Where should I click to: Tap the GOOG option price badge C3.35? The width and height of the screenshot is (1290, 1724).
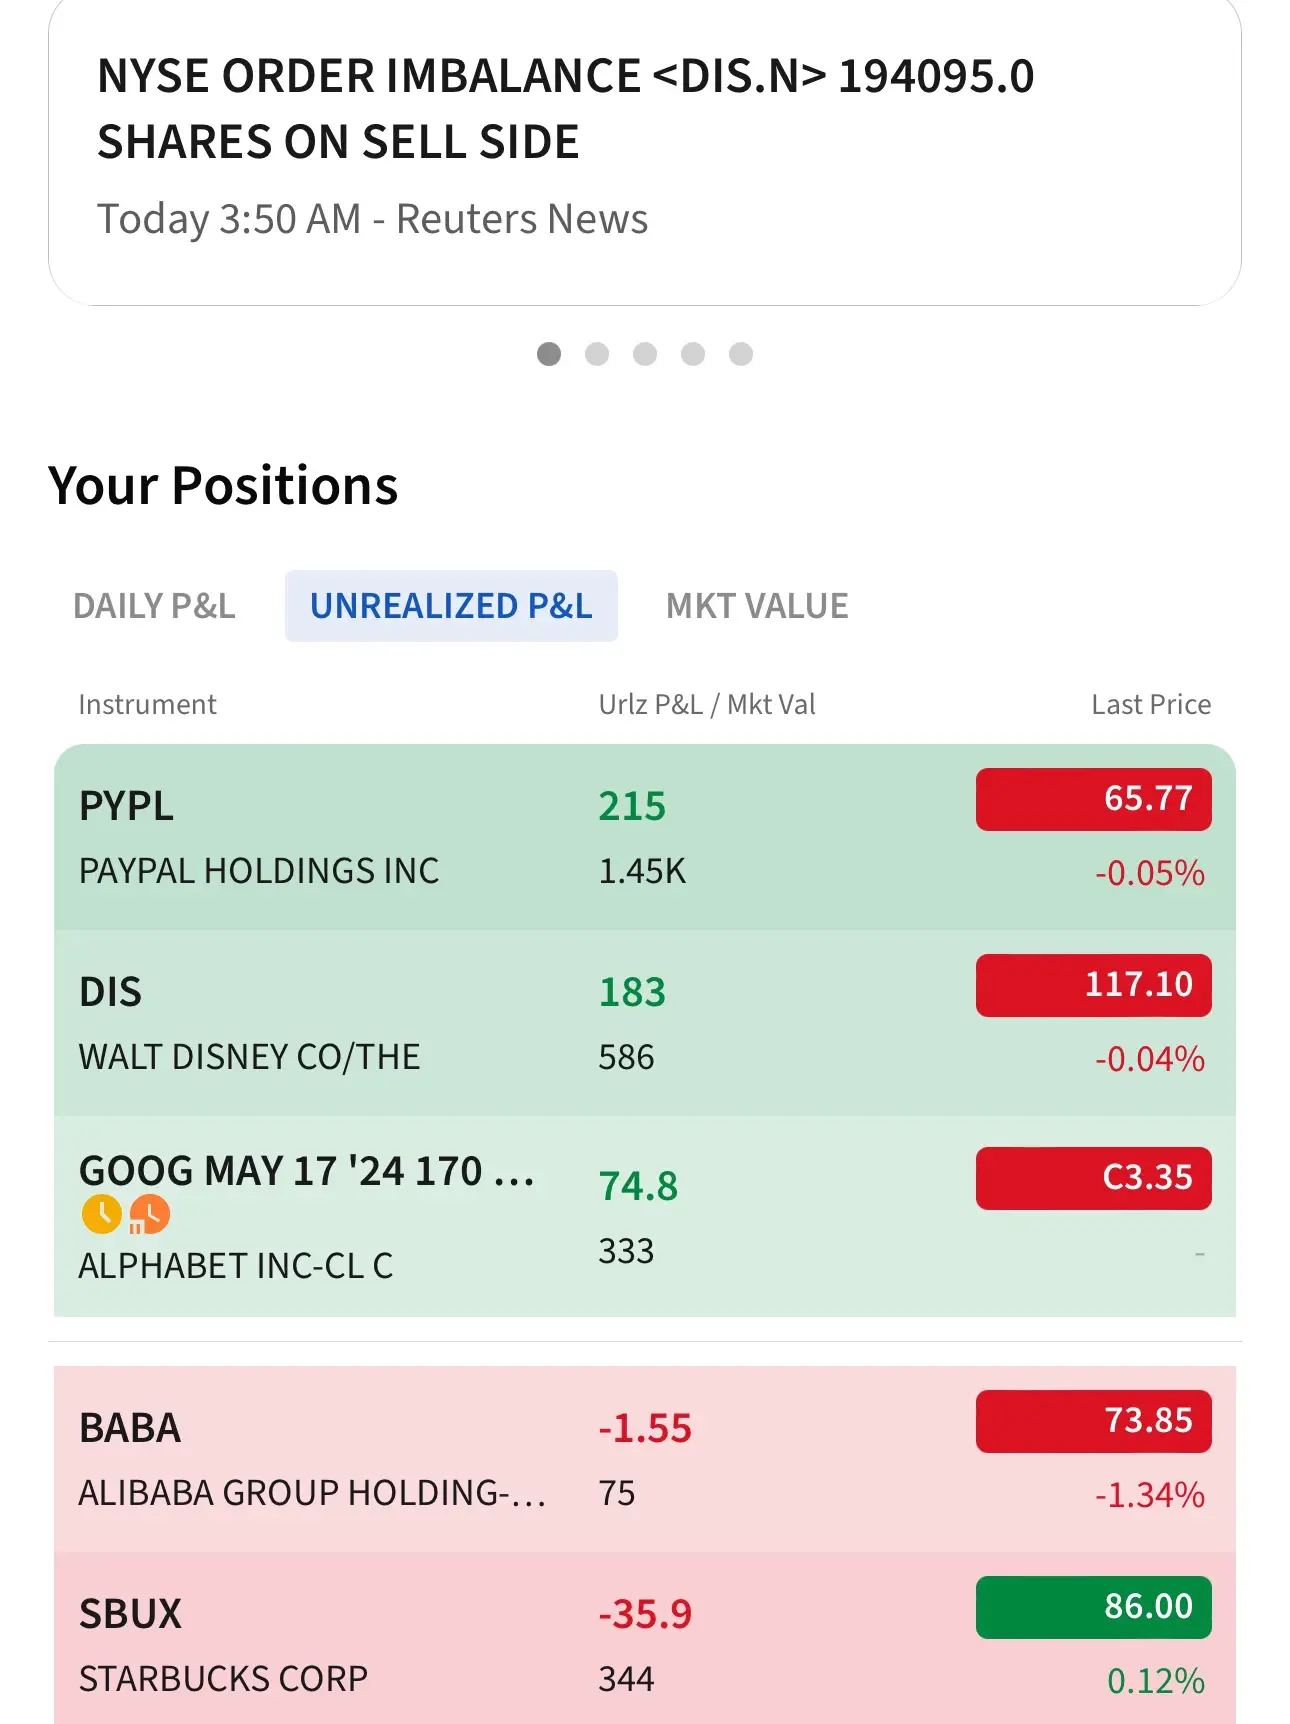(x=1093, y=1178)
